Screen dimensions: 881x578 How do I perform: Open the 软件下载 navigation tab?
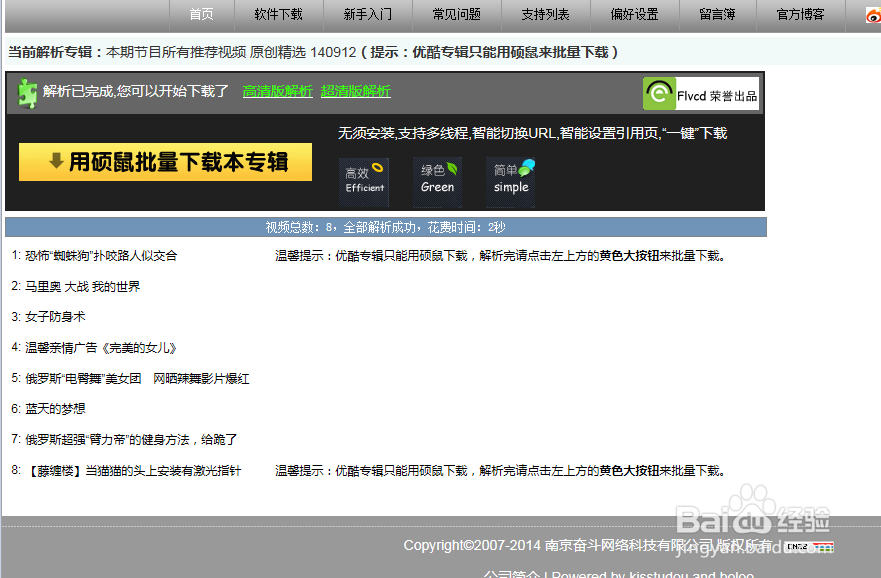click(x=279, y=15)
